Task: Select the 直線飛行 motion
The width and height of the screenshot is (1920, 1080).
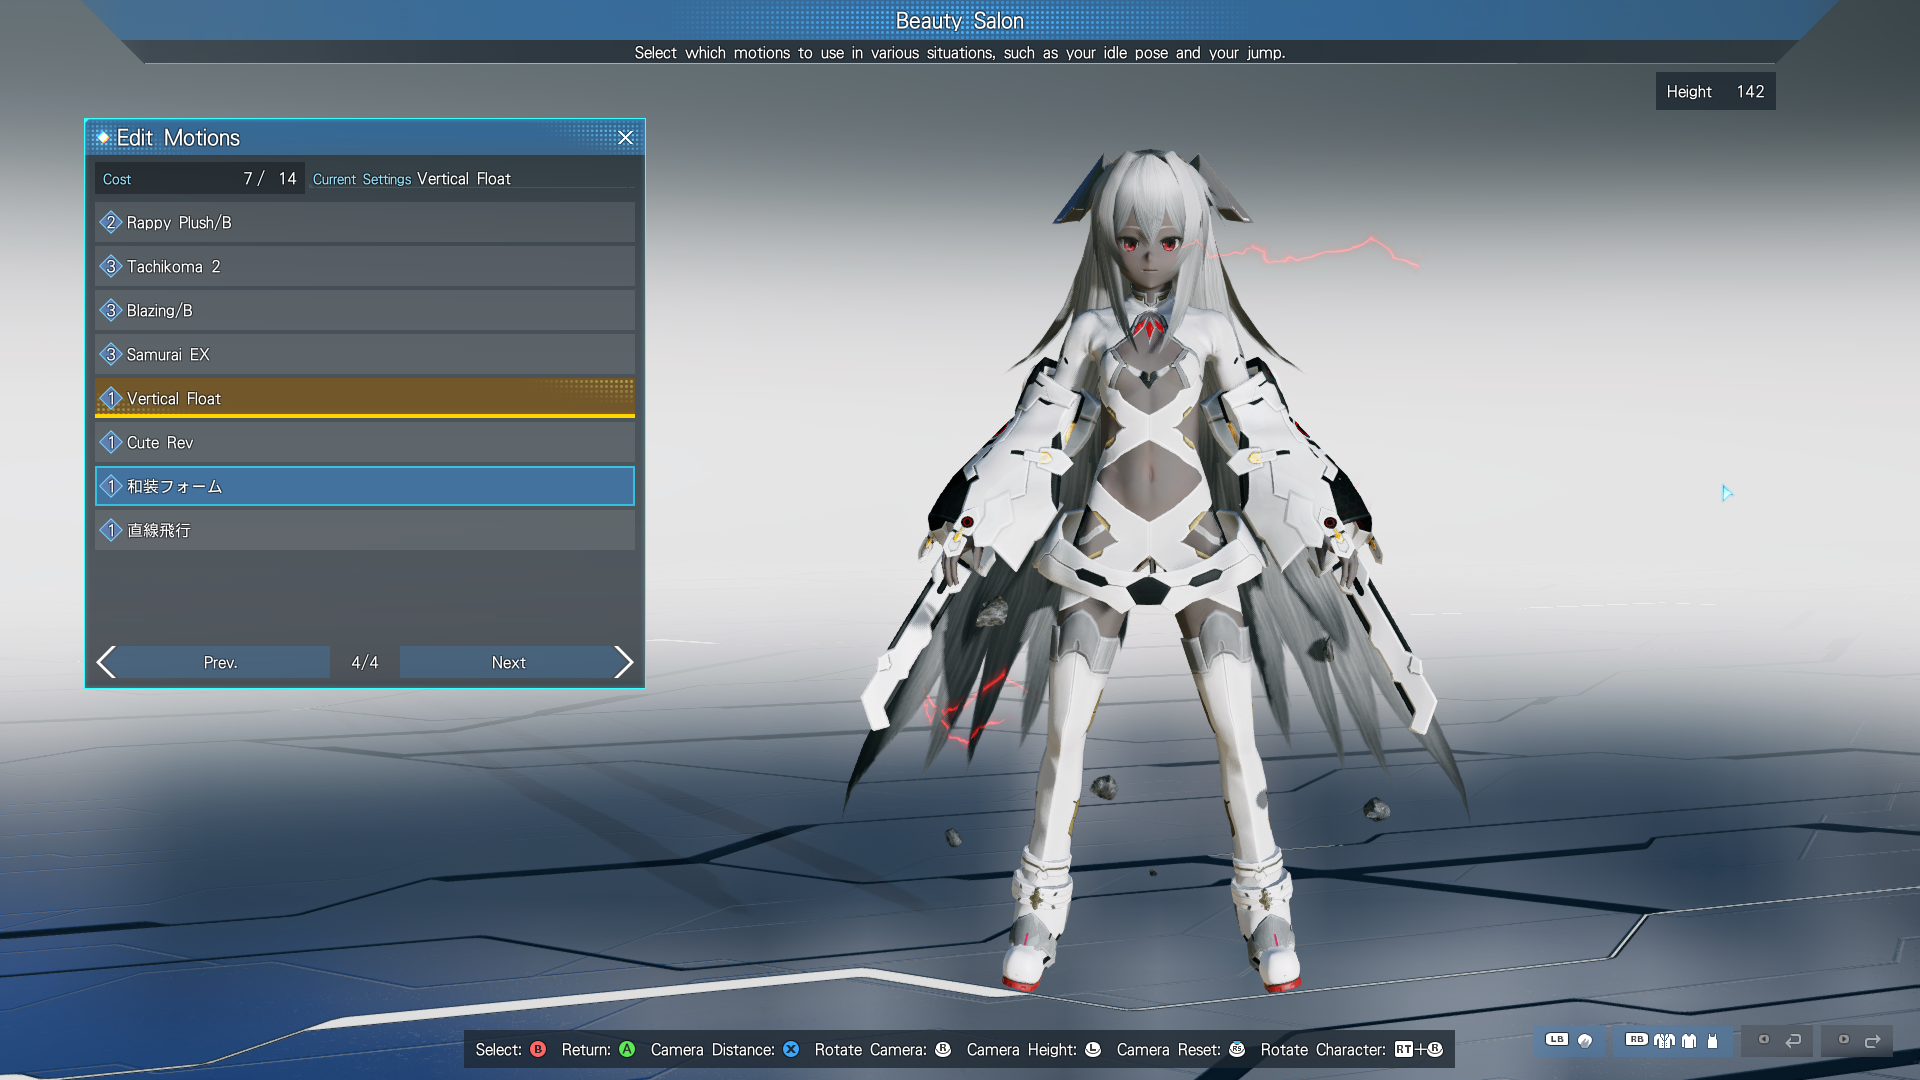Action: [x=365, y=530]
